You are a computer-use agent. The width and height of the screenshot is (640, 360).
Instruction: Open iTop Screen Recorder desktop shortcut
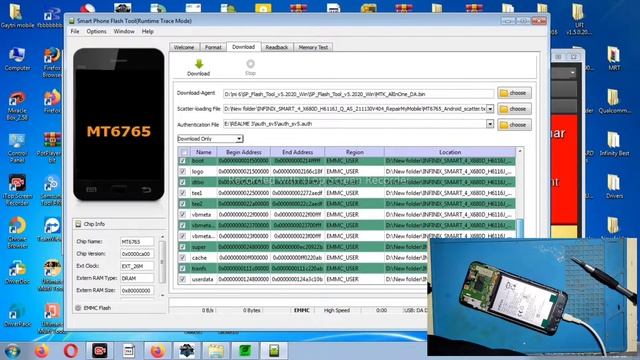17,191
